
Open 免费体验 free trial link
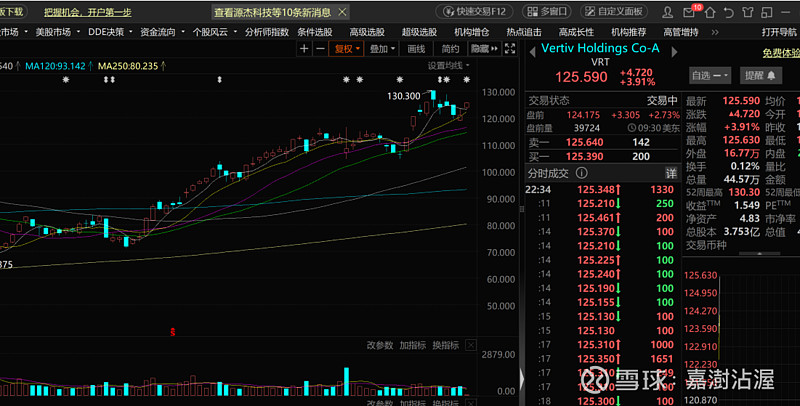coord(781,53)
